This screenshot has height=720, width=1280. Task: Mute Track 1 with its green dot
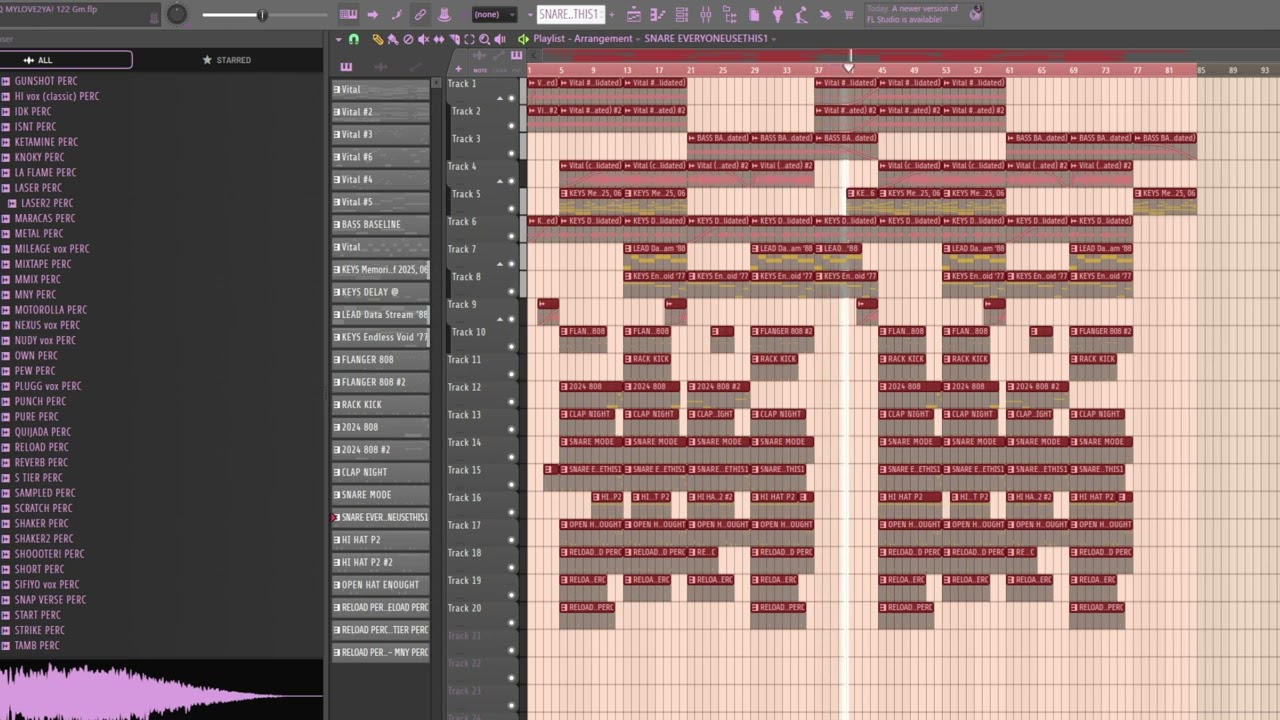511,98
